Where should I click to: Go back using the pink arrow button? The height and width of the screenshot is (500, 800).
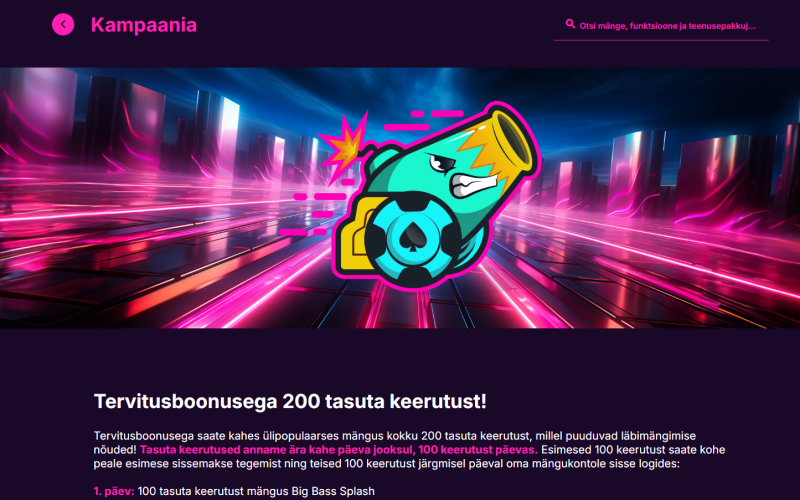click(63, 24)
